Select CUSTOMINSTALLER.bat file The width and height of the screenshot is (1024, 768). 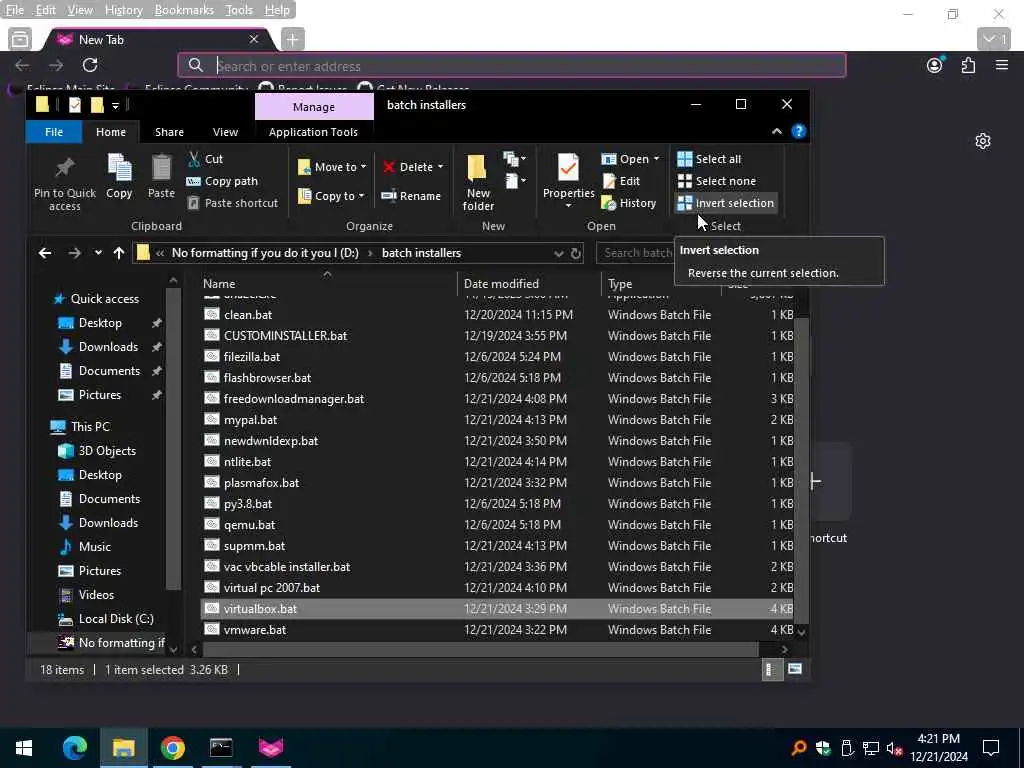[x=497, y=336]
